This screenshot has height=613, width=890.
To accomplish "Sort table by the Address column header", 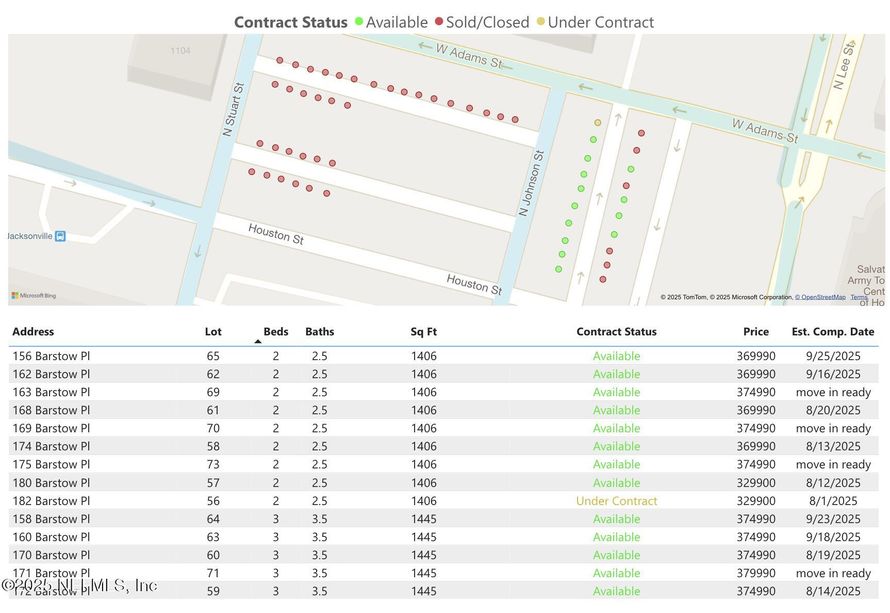I will 33,331.
